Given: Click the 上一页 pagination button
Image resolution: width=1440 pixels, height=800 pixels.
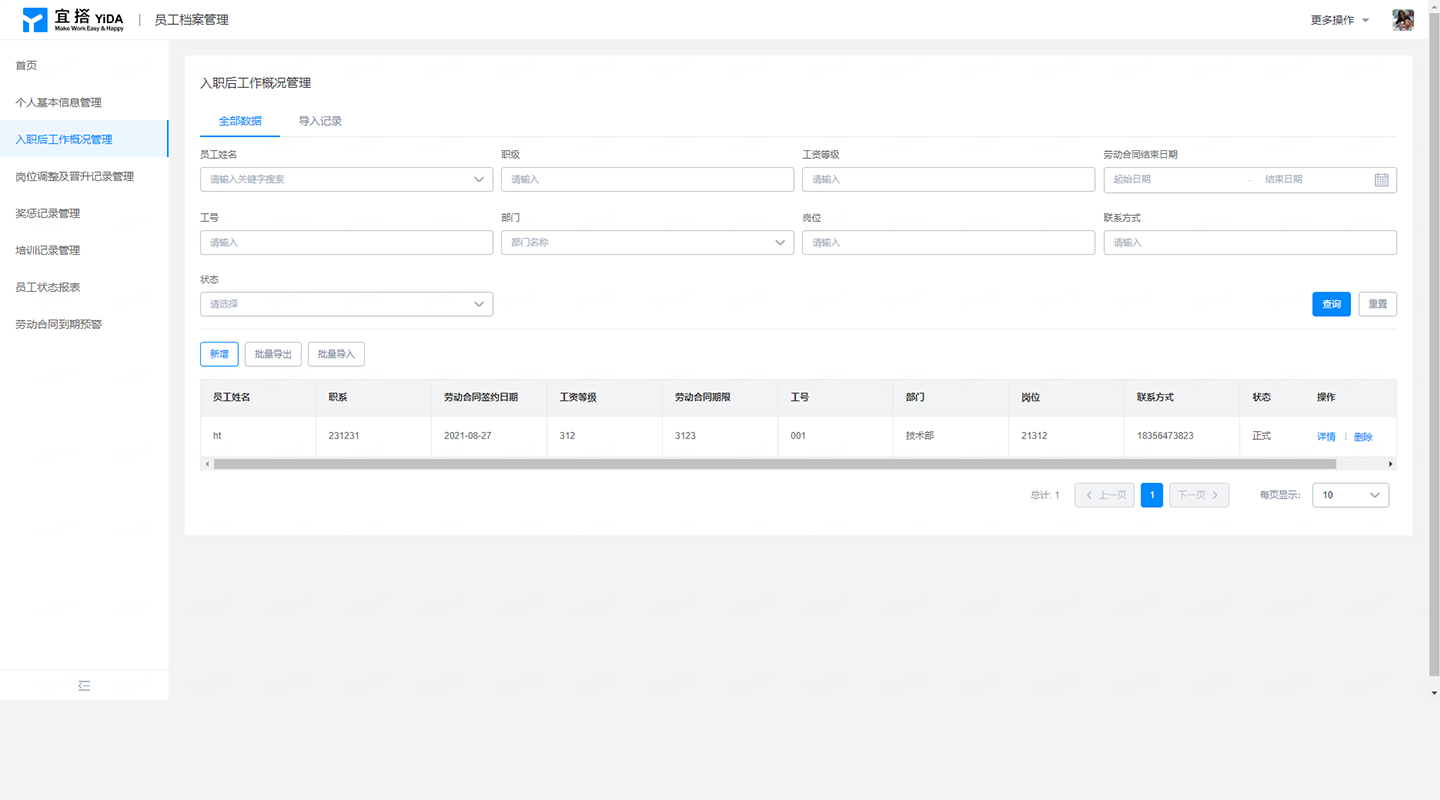Looking at the screenshot, I should (1104, 495).
